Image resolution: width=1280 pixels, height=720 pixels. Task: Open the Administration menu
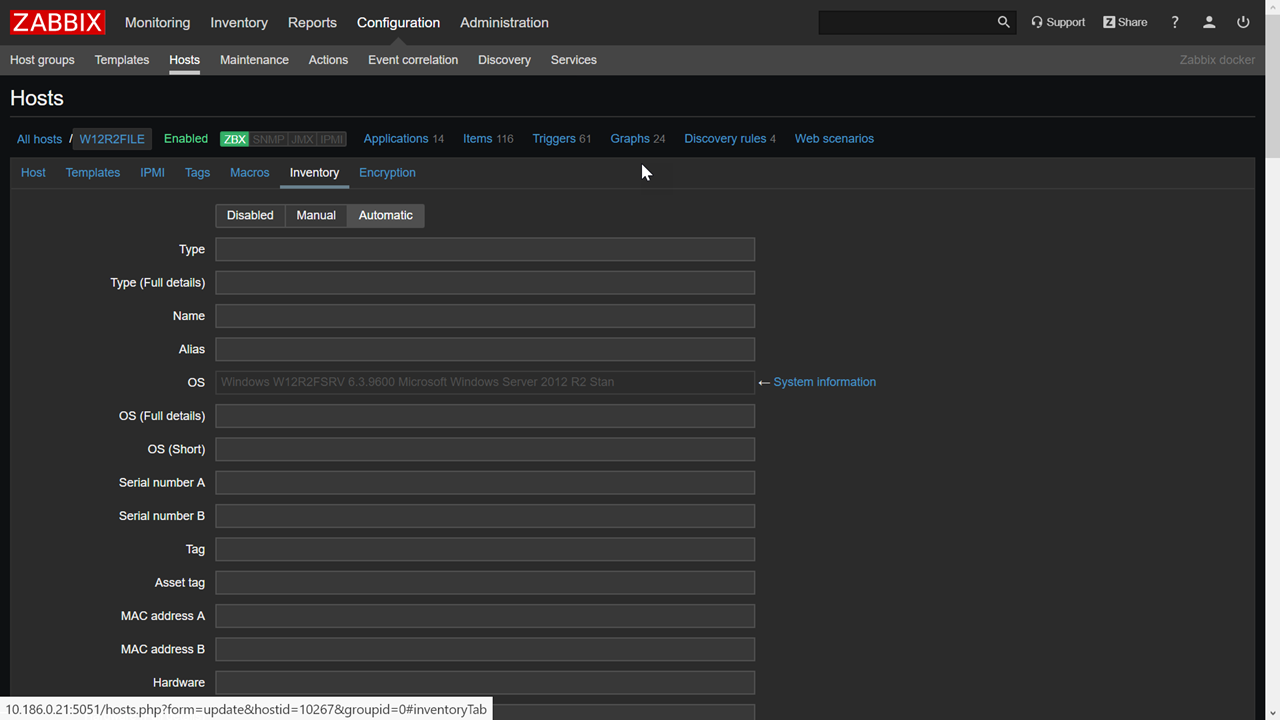pos(504,22)
